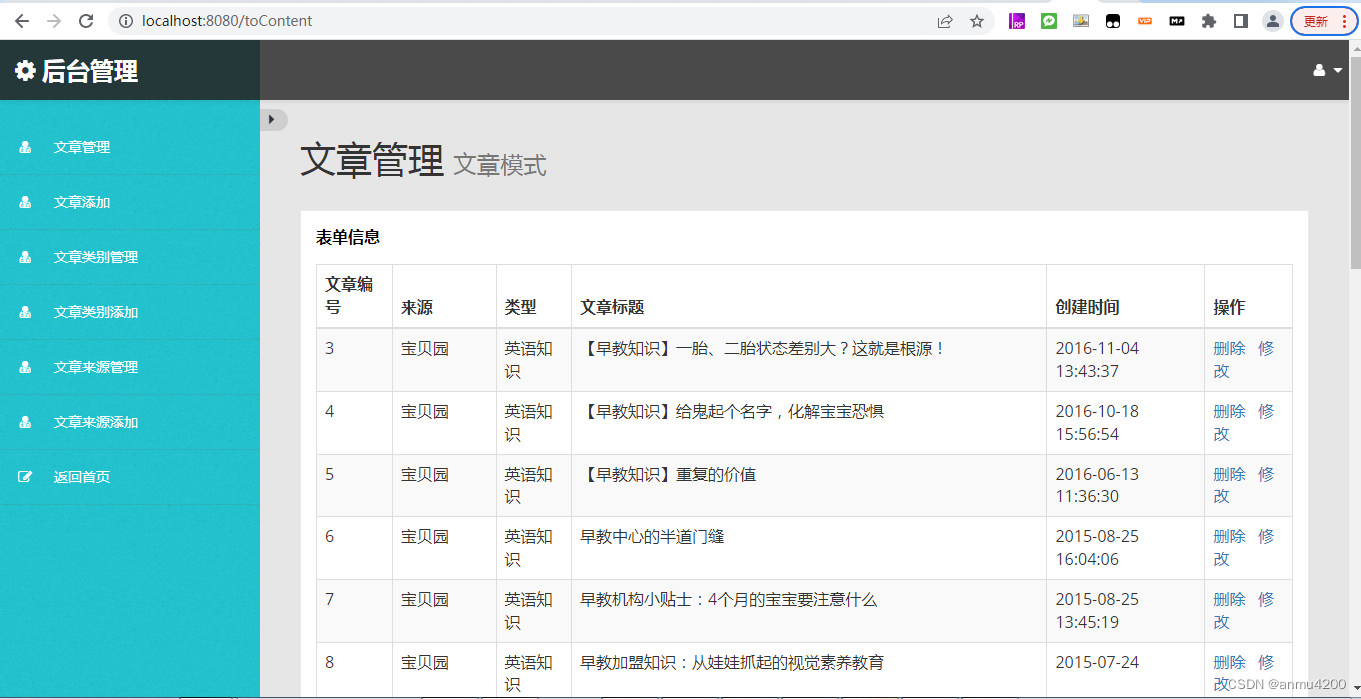
Task: Collapse sidebar with the small arrow tab
Action: coord(273,119)
